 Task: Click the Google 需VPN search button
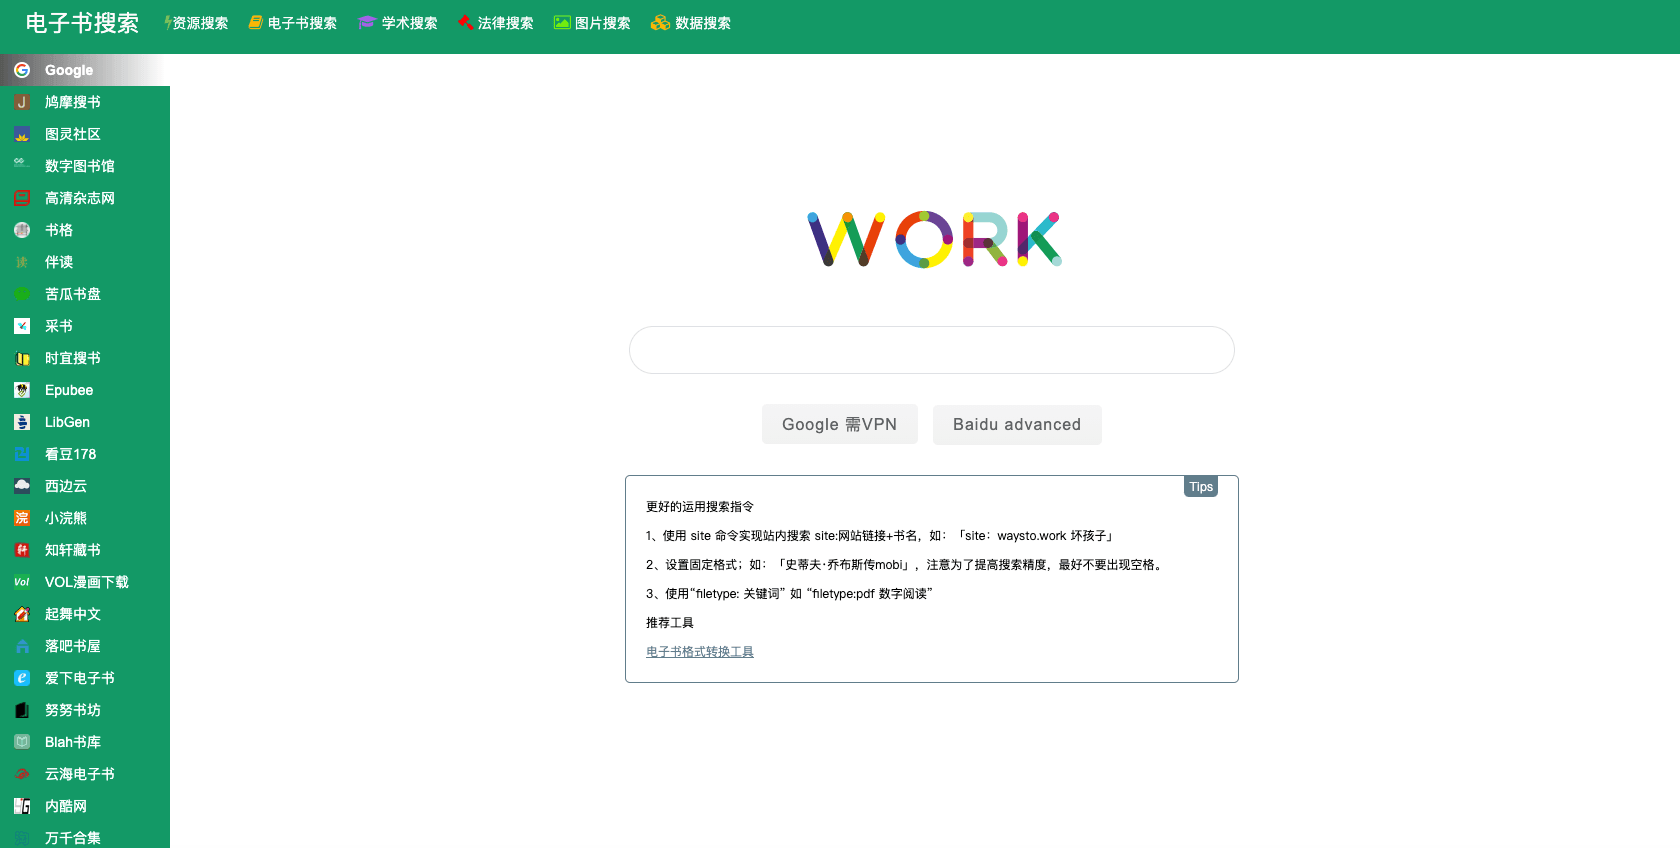coord(839,424)
